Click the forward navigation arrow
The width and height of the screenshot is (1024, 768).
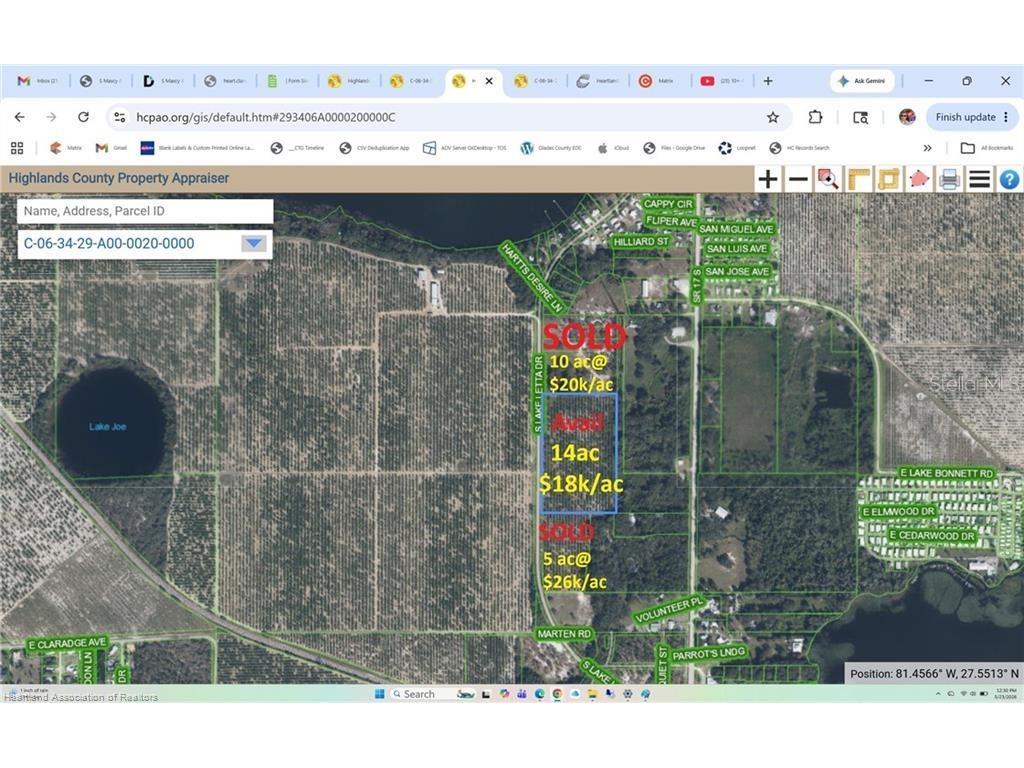(51, 117)
